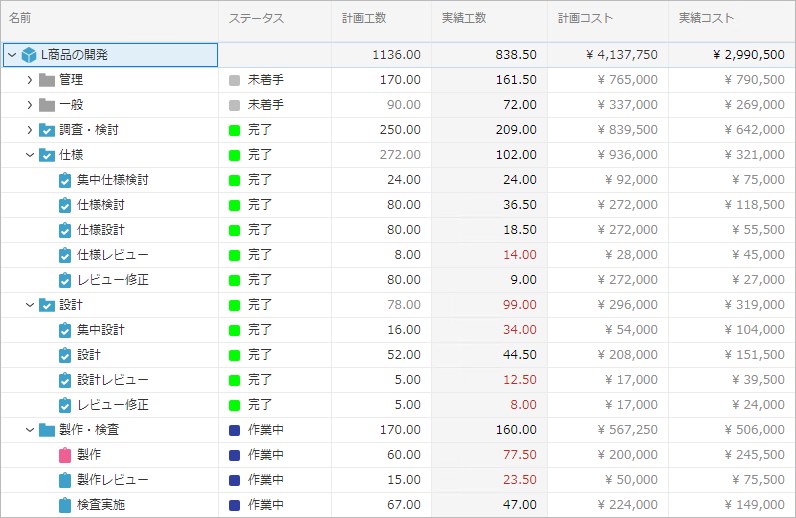Image resolution: width=796 pixels, height=518 pixels.
Task: Click the 名前 column header
Action: [22, 19]
